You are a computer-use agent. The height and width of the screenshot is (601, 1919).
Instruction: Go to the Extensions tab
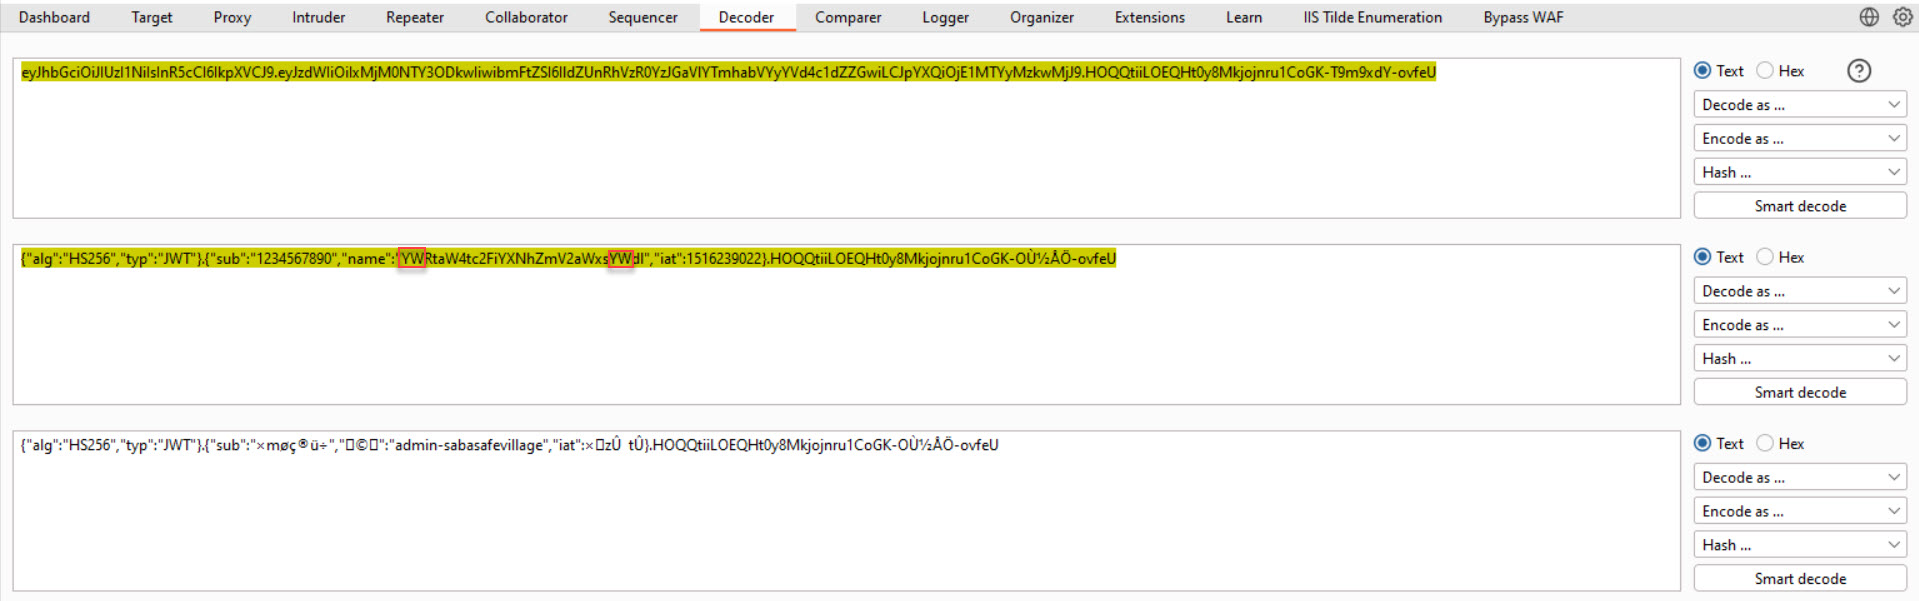[x=1150, y=17]
